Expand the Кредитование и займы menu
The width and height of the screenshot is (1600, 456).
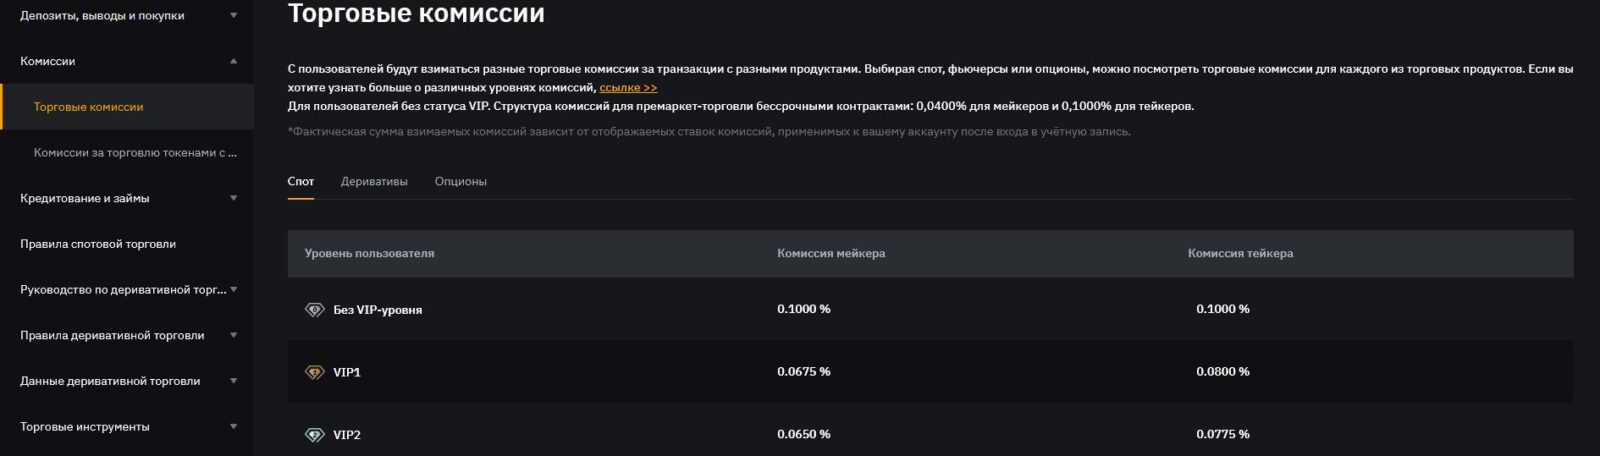click(233, 198)
